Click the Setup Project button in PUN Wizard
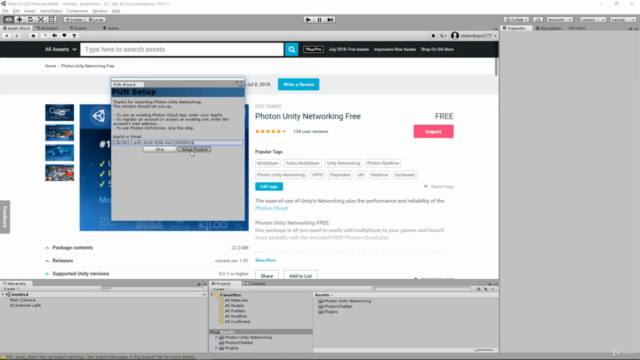640x360 pixels. pos(194,150)
